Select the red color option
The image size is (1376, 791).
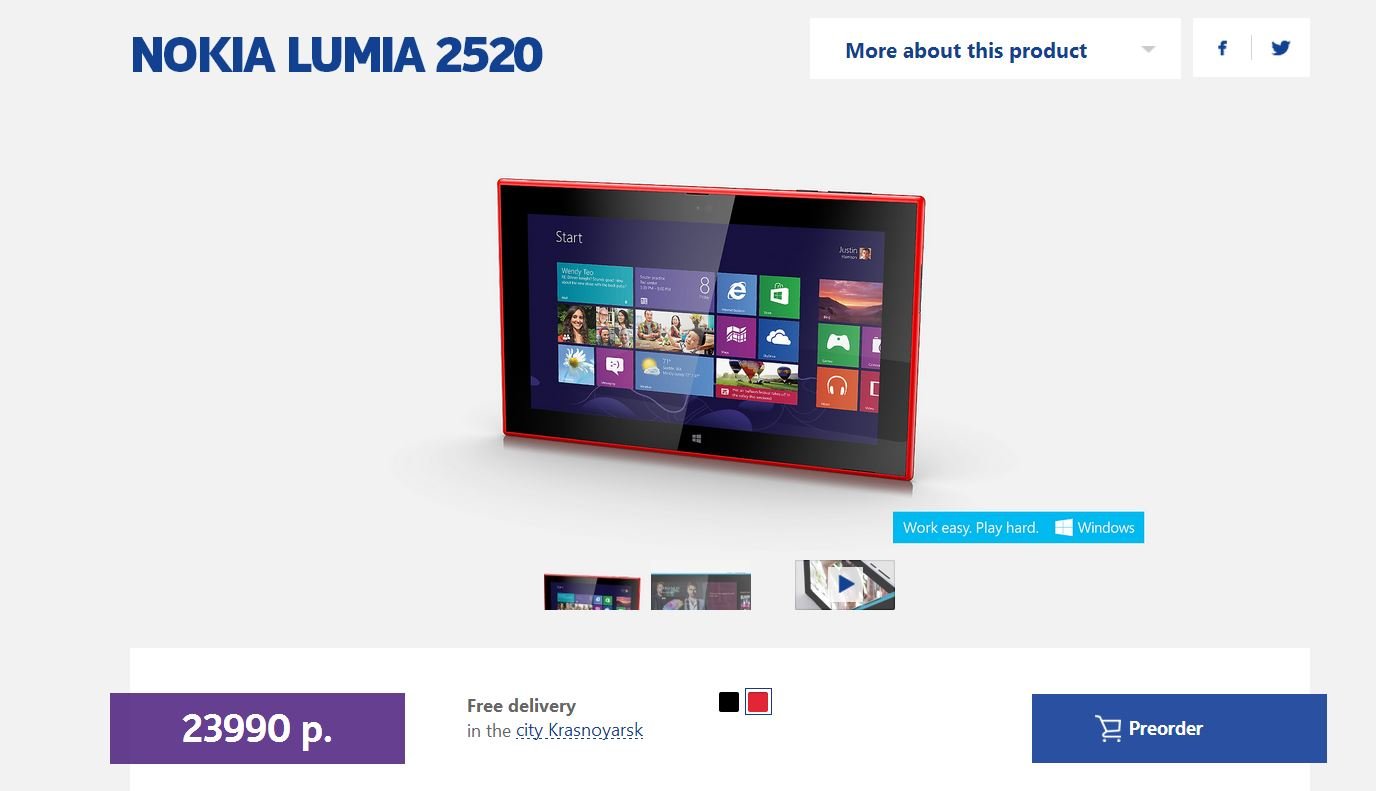[x=758, y=702]
